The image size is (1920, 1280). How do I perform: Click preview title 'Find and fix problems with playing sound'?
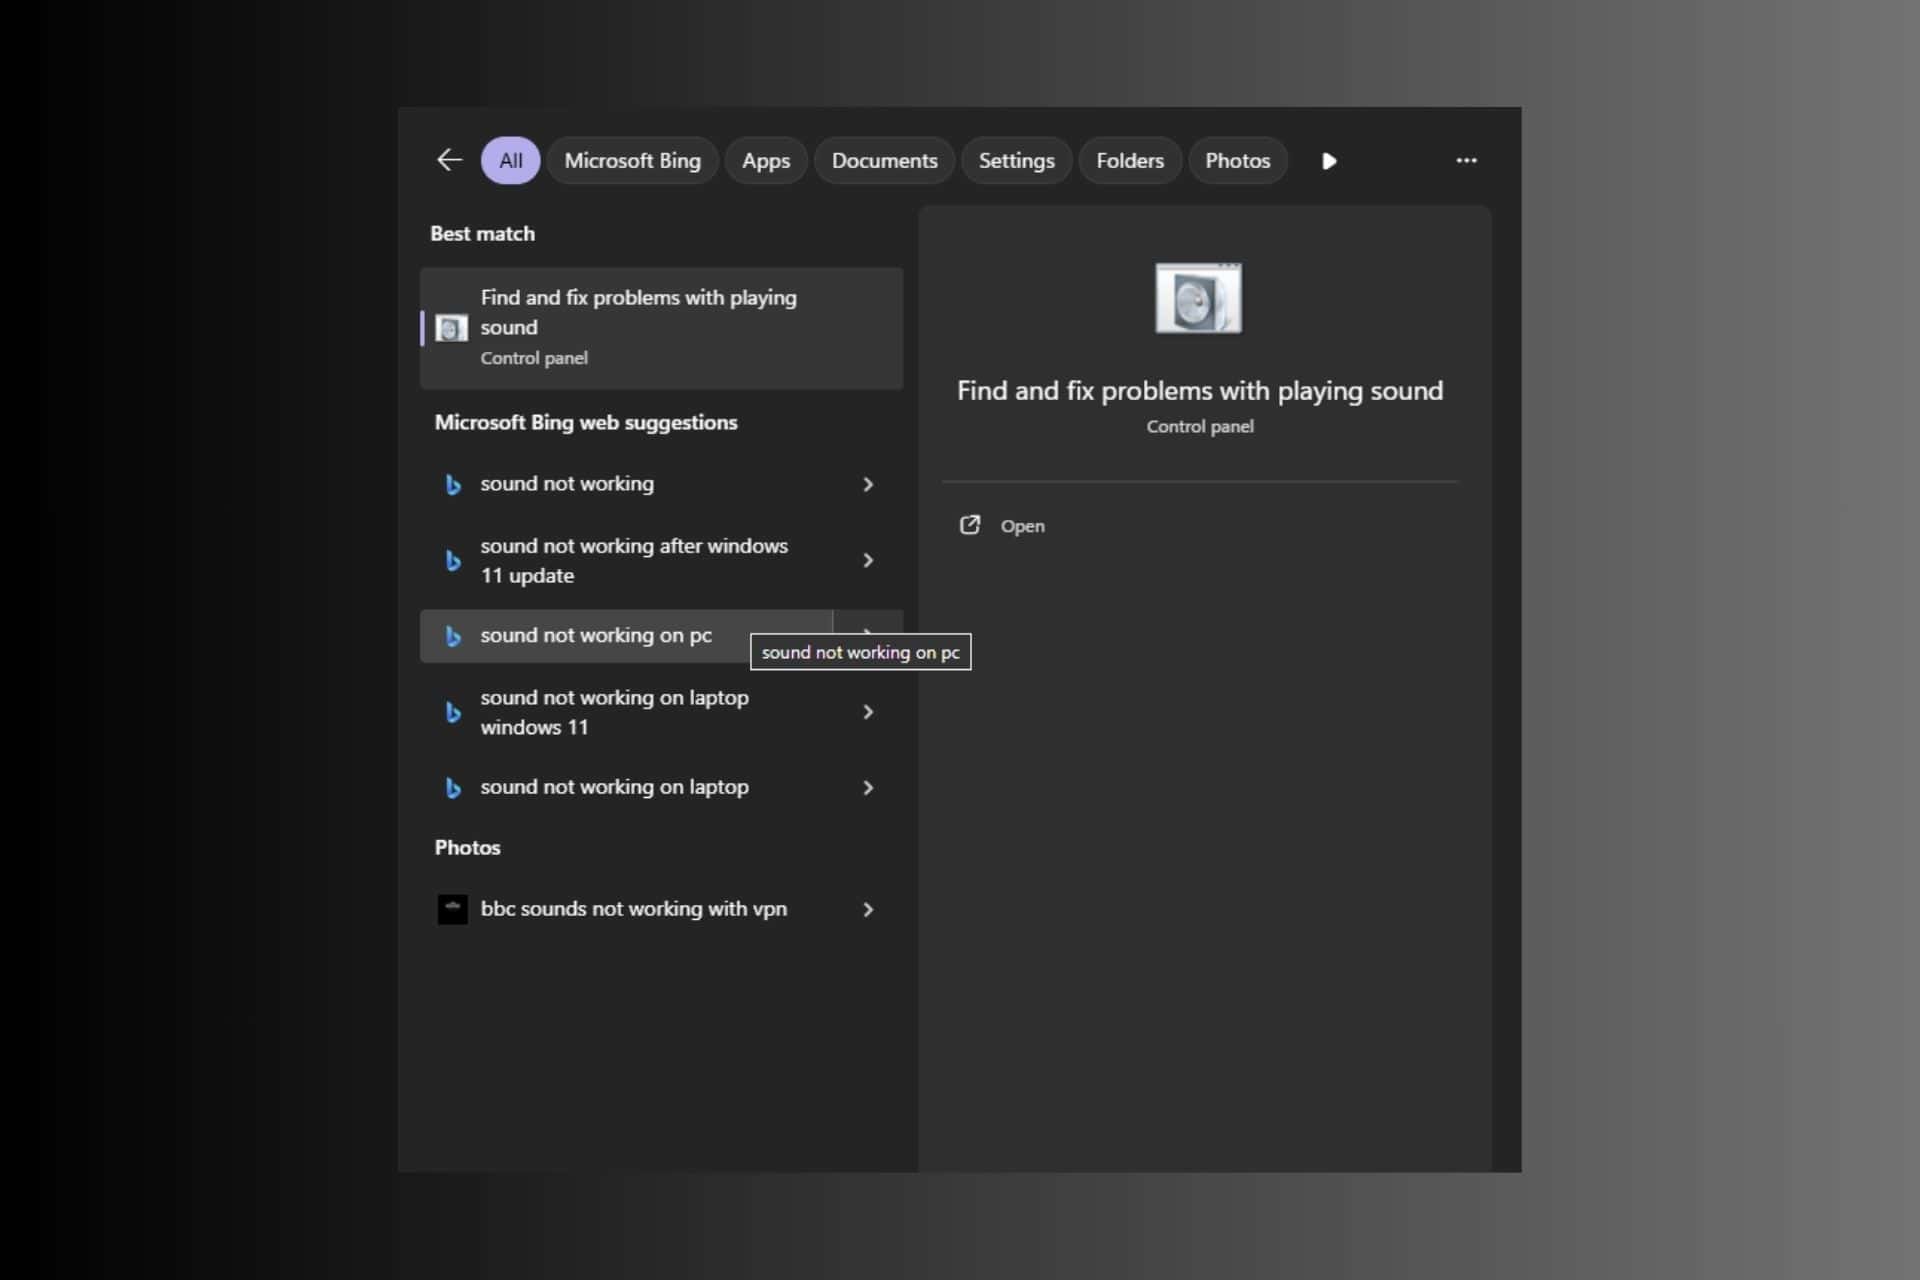point(1200,391)
